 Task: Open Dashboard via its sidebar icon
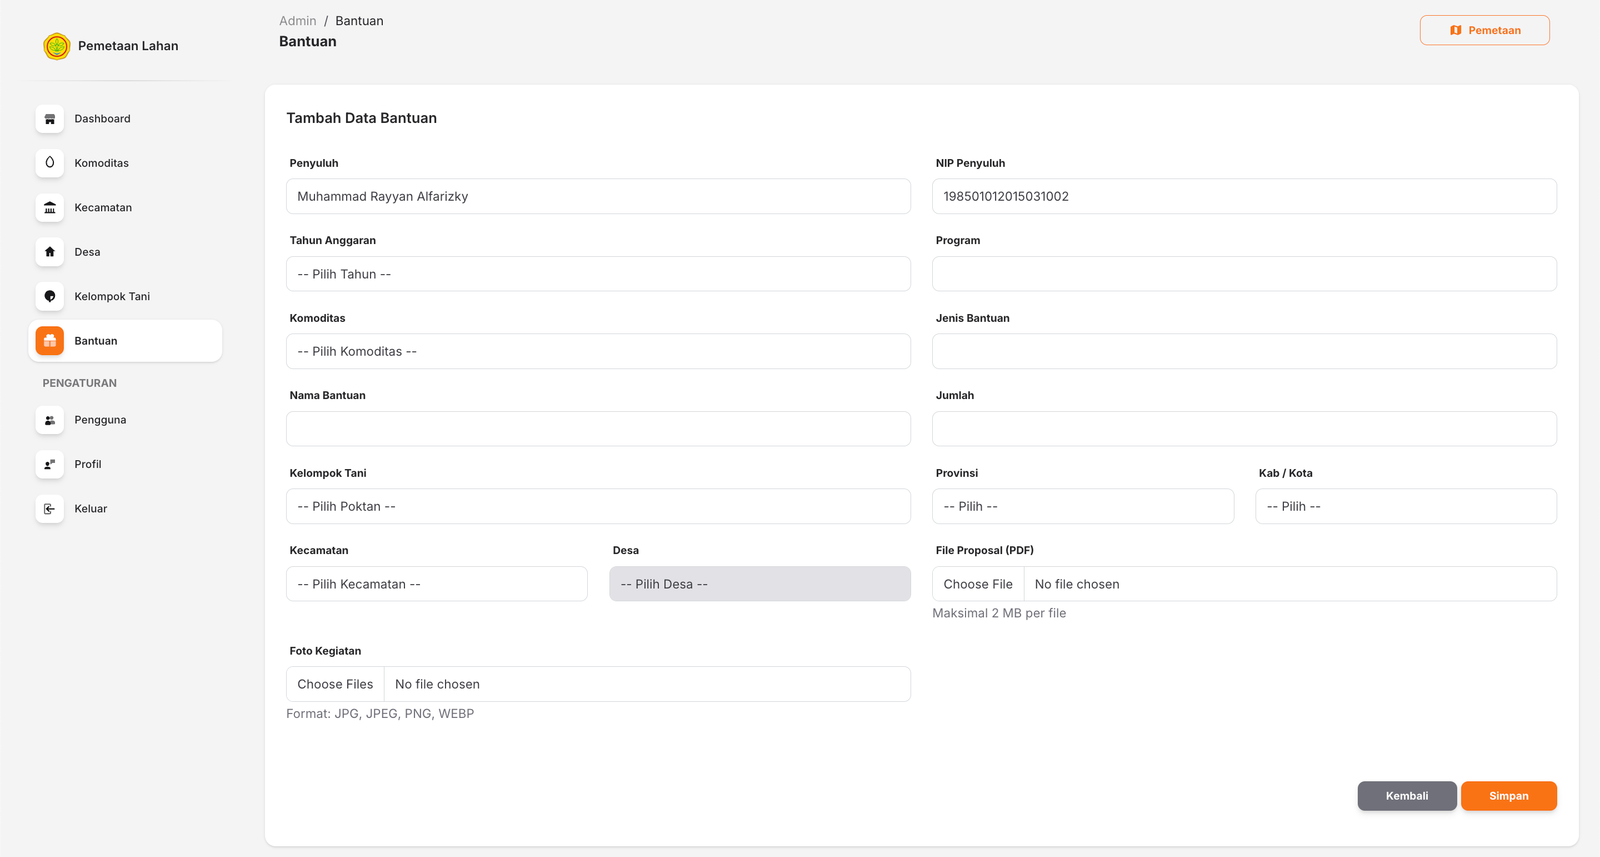[x=50, y=119]
